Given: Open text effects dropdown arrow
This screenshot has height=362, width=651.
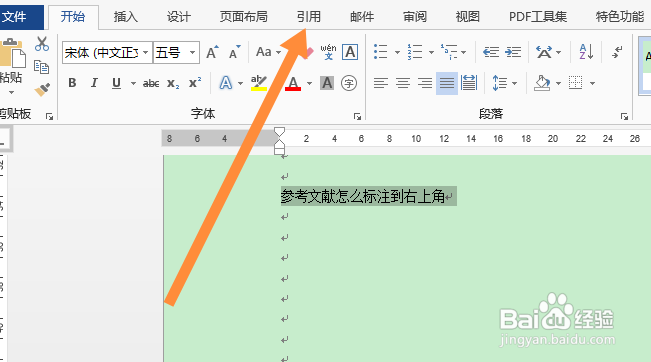Looking at the screenshot, I should point(240,83).
